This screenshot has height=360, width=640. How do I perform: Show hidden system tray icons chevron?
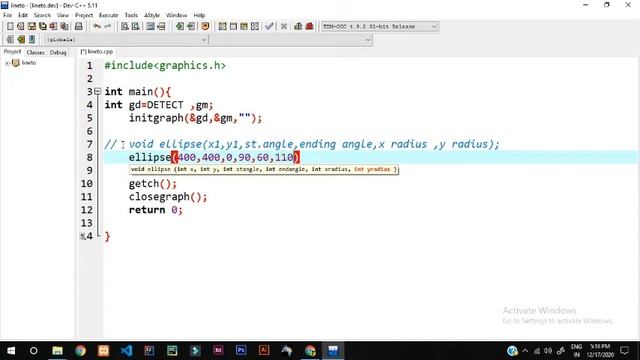tap(525, 351)
